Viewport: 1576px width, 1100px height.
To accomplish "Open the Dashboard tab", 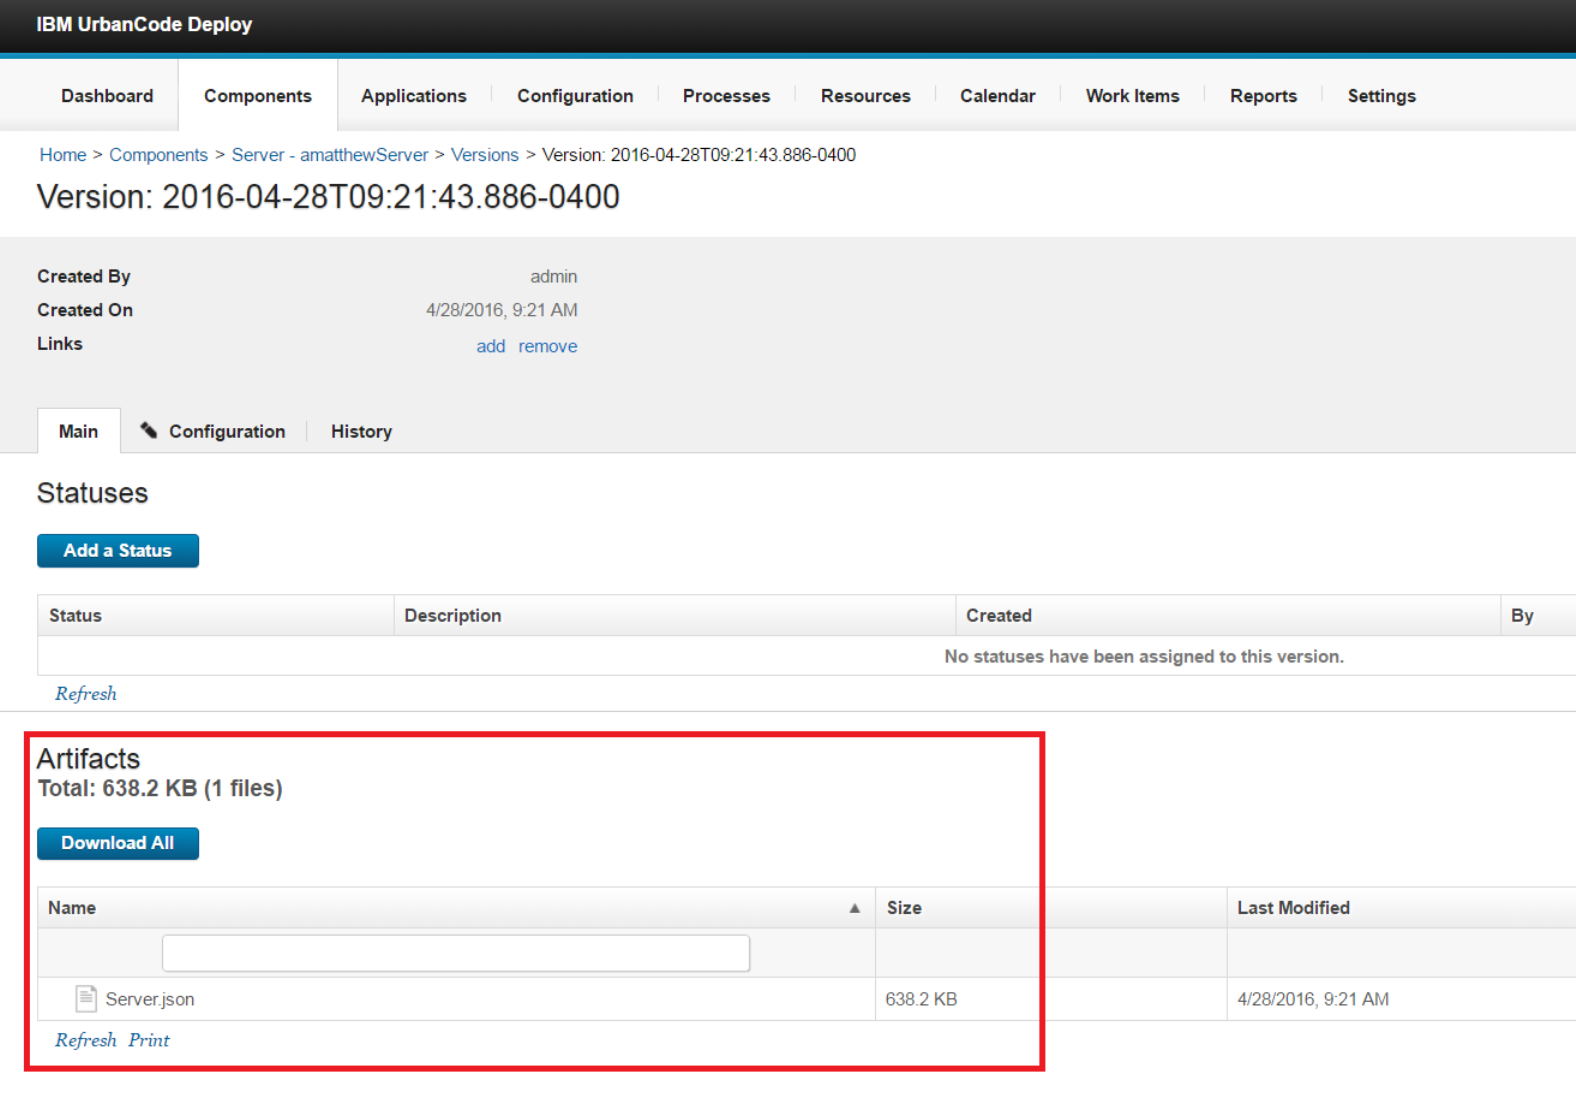I will [107, 96].
